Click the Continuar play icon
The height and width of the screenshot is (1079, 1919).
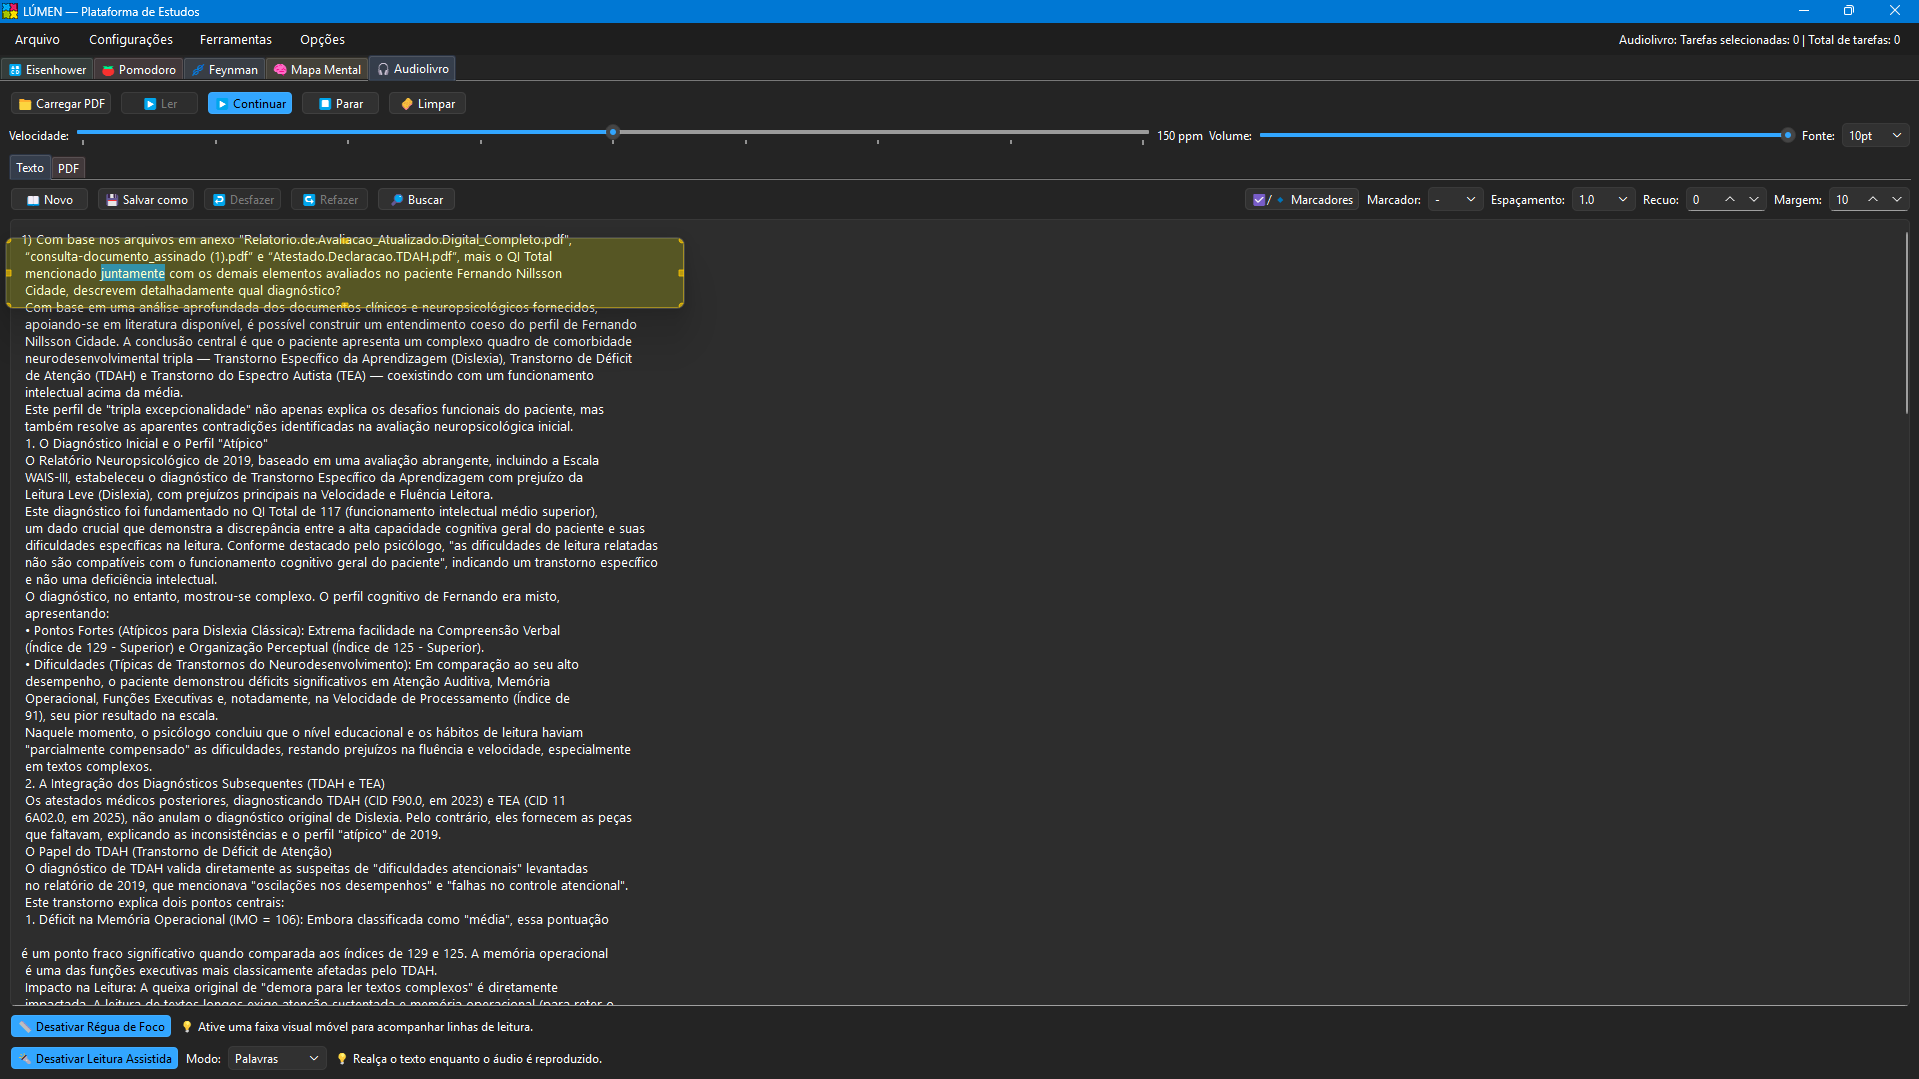coord(222,104)
